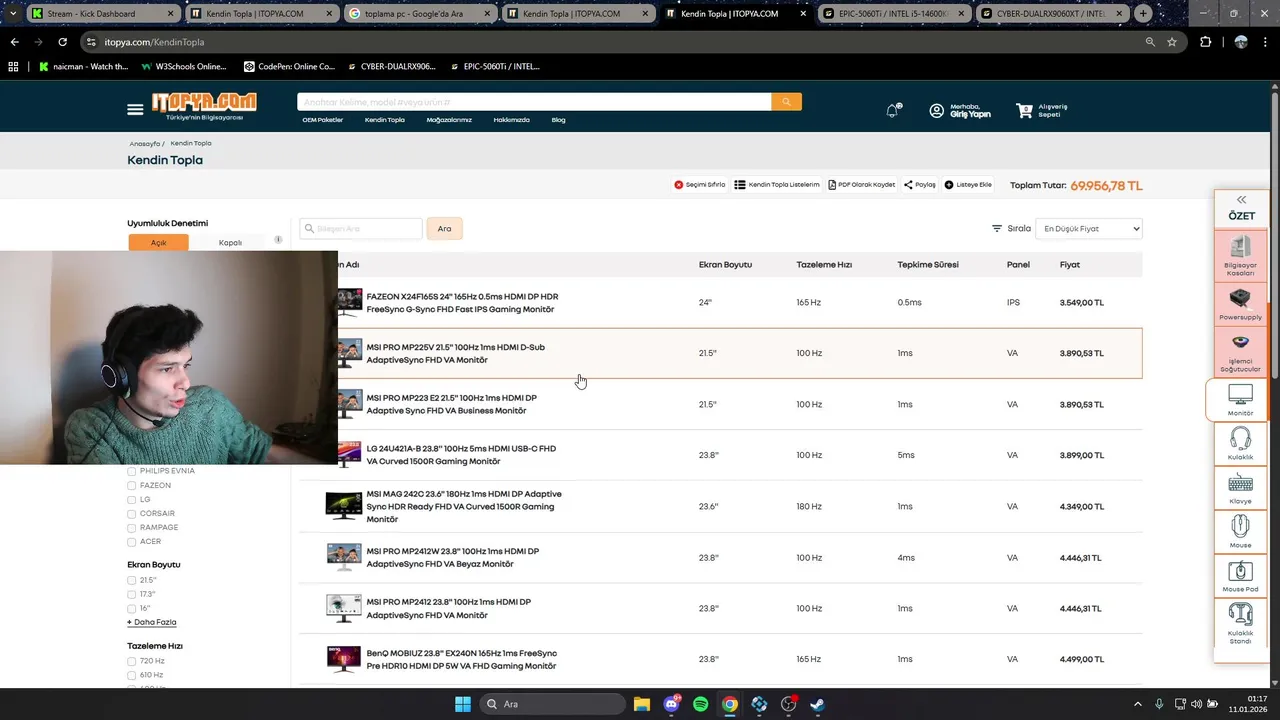The image size is (1280, 720).
Task: Show hidden system tray icons
Action: [1137, 704]
